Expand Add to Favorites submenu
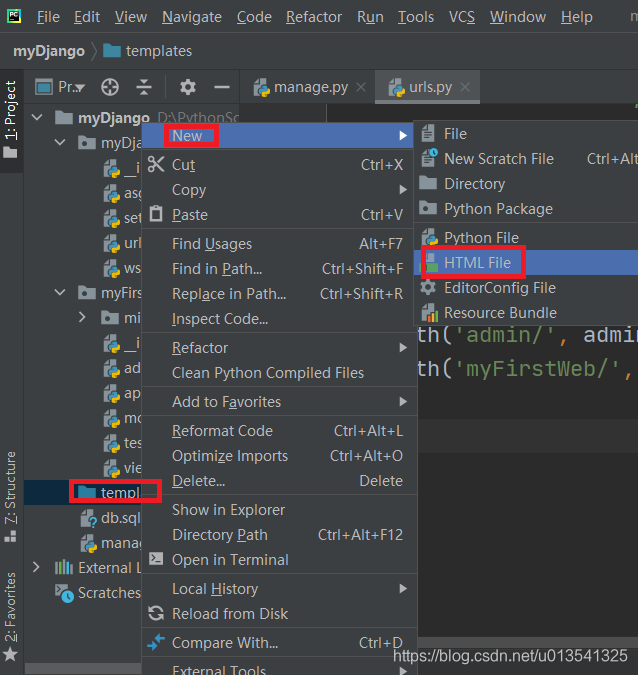638x675 pixels. (279, 402)
